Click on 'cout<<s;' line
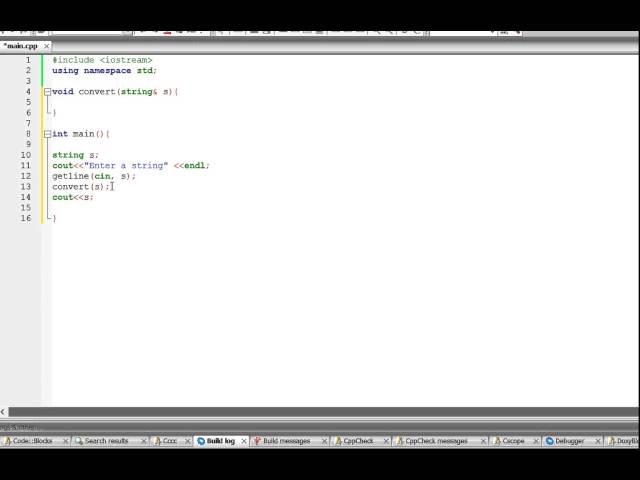 click(x=73, y=197)
